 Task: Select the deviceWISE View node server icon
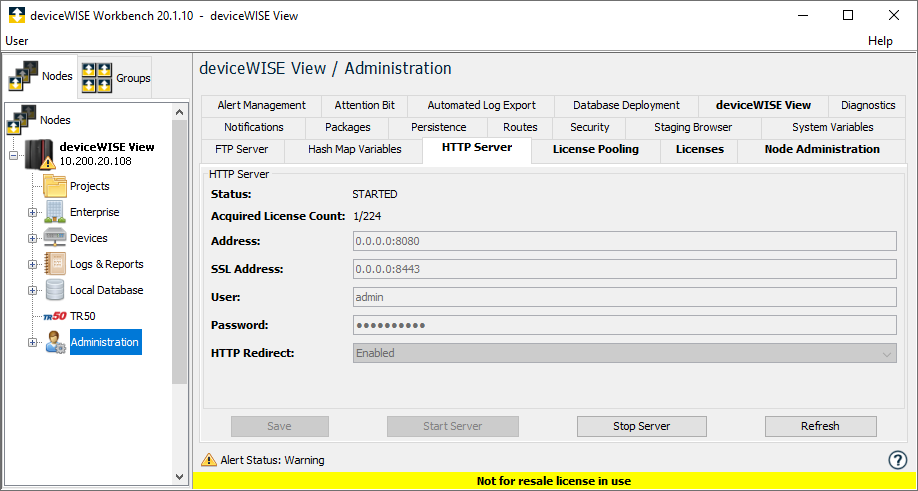pos(40,154)
